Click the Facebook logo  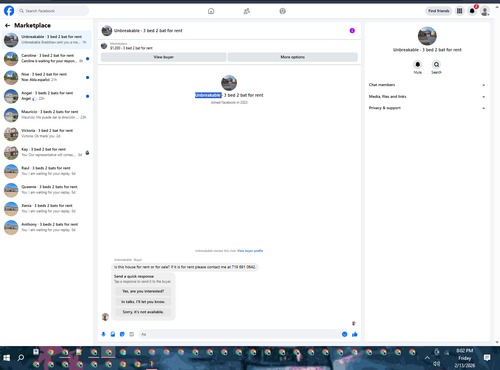(9, 11)
